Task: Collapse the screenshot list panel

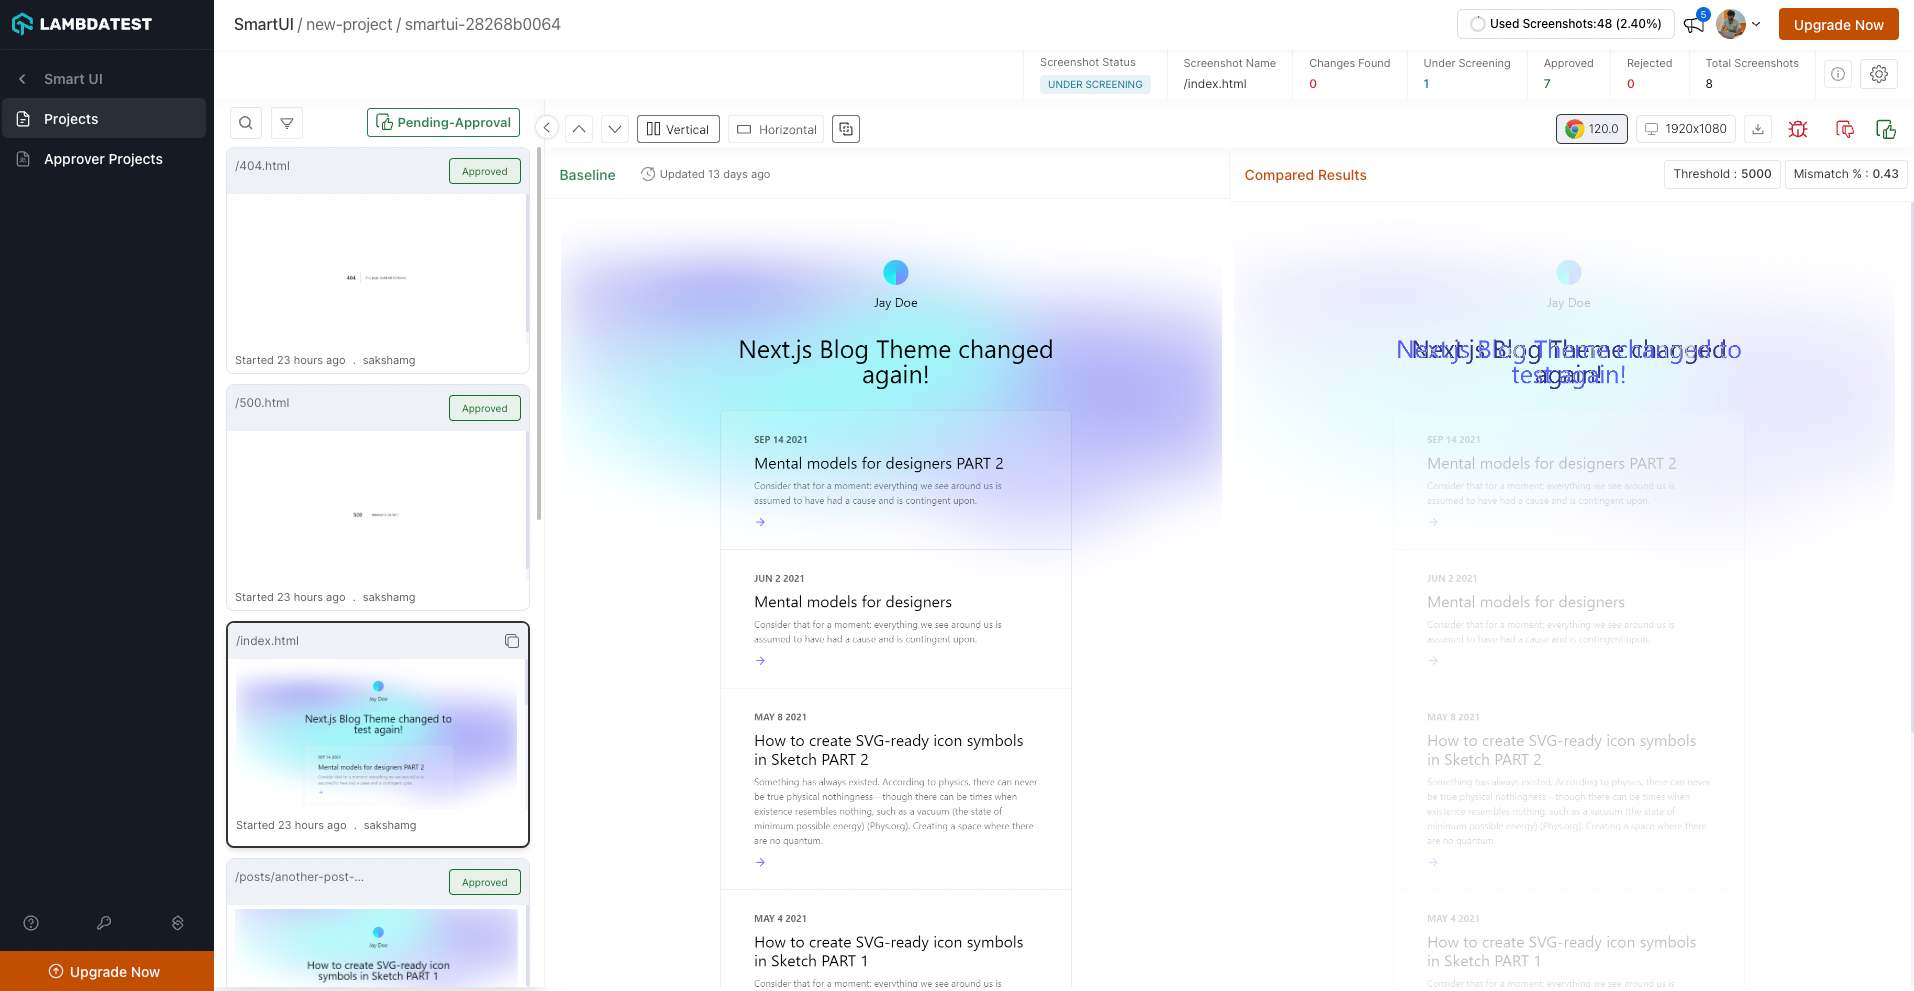Action: pos(547,128)
